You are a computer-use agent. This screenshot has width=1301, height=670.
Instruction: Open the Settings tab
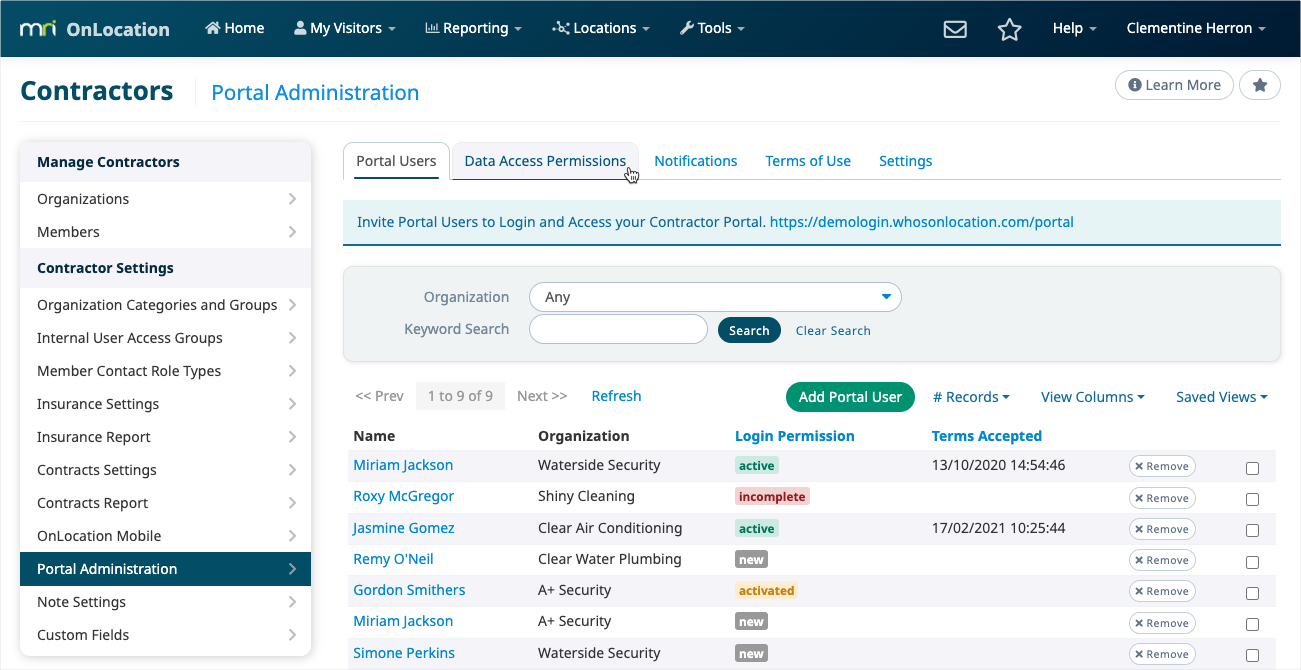pos(905,161)
